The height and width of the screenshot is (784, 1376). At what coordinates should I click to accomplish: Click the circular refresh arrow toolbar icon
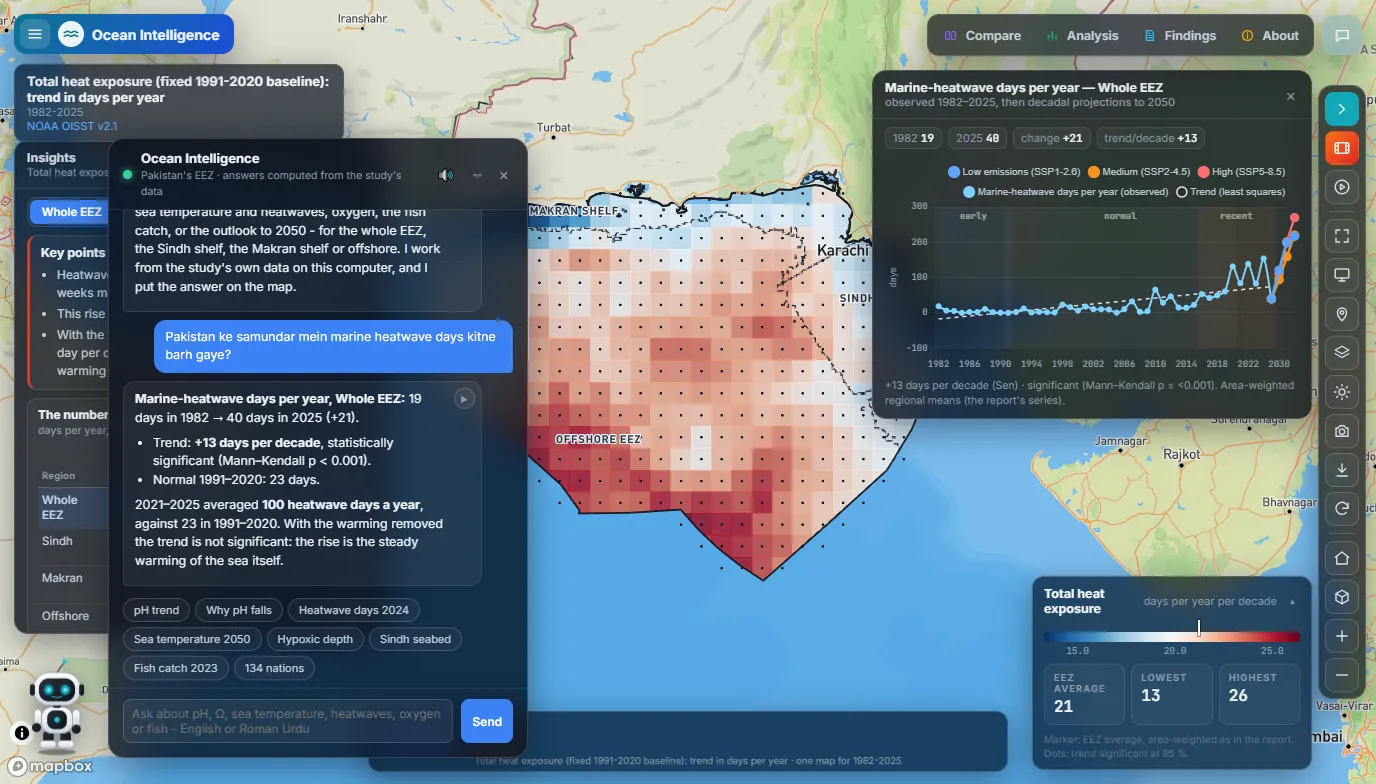pos(1342,509)
